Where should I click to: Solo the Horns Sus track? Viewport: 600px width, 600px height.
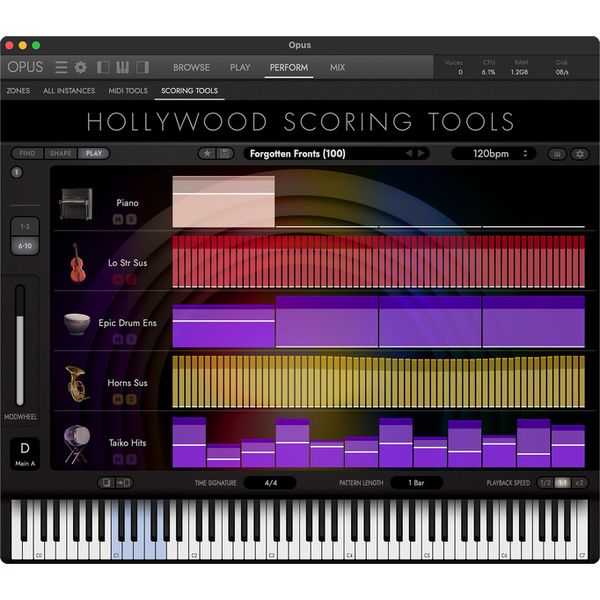click(x=131, y=399)
